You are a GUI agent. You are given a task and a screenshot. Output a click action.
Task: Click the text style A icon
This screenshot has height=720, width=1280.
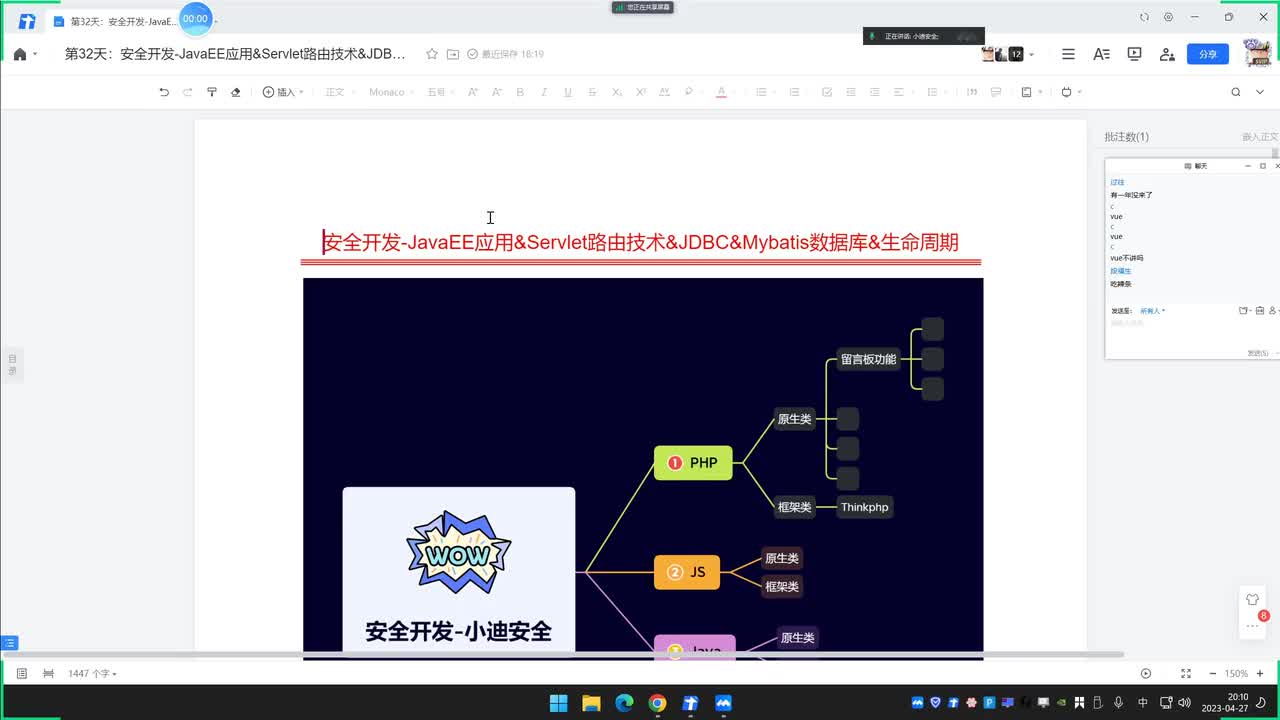coord(1101,54)
